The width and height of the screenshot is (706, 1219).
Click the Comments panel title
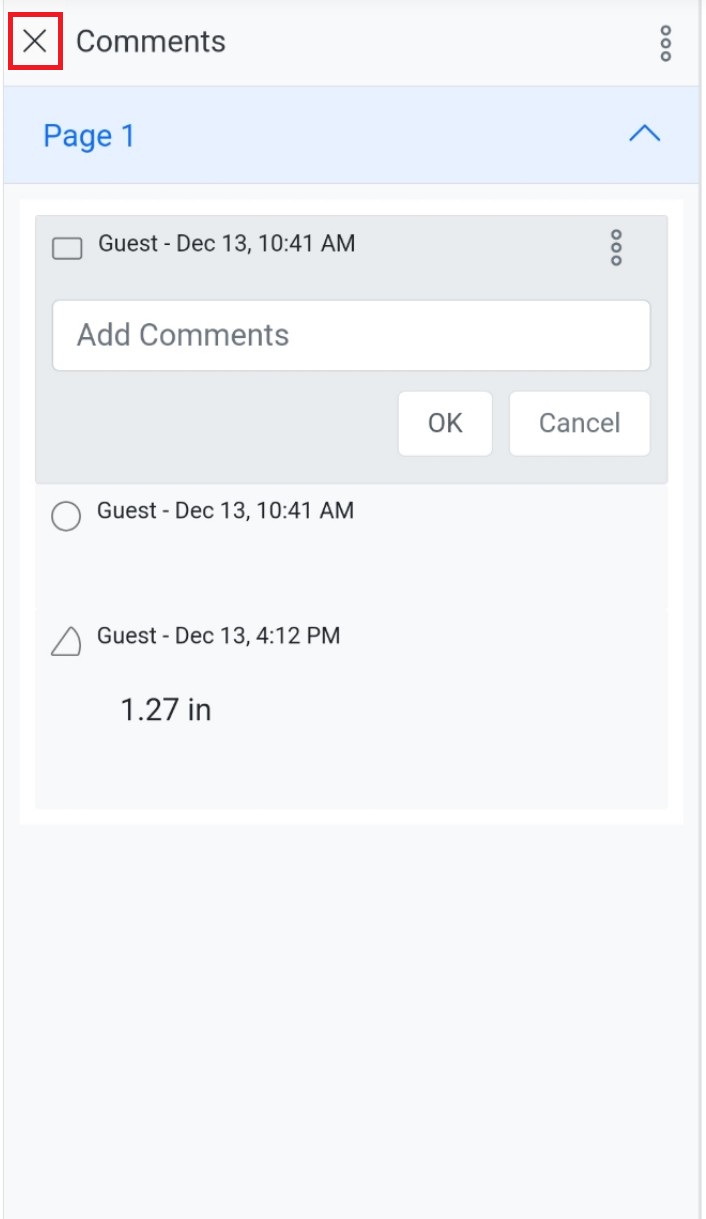(x=151, y=42)
